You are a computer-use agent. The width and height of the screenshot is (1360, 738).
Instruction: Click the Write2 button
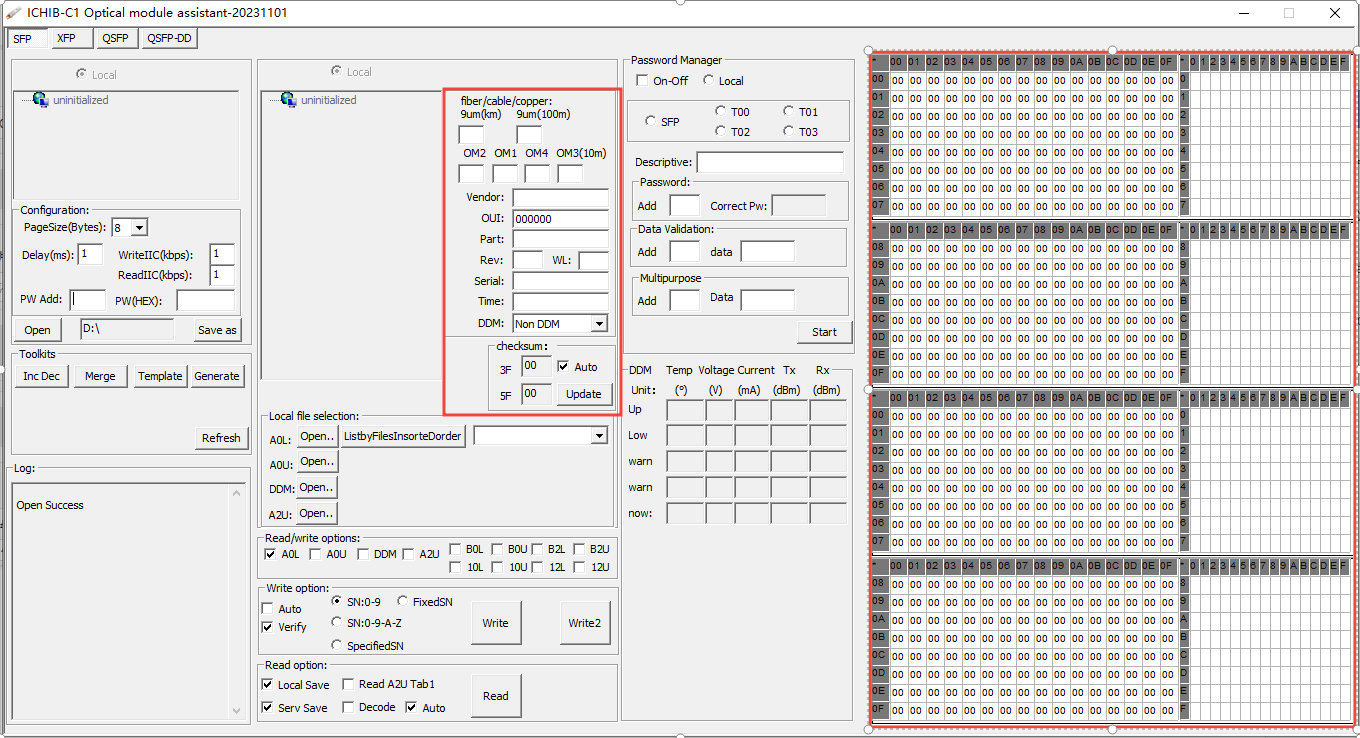point(585,623)
